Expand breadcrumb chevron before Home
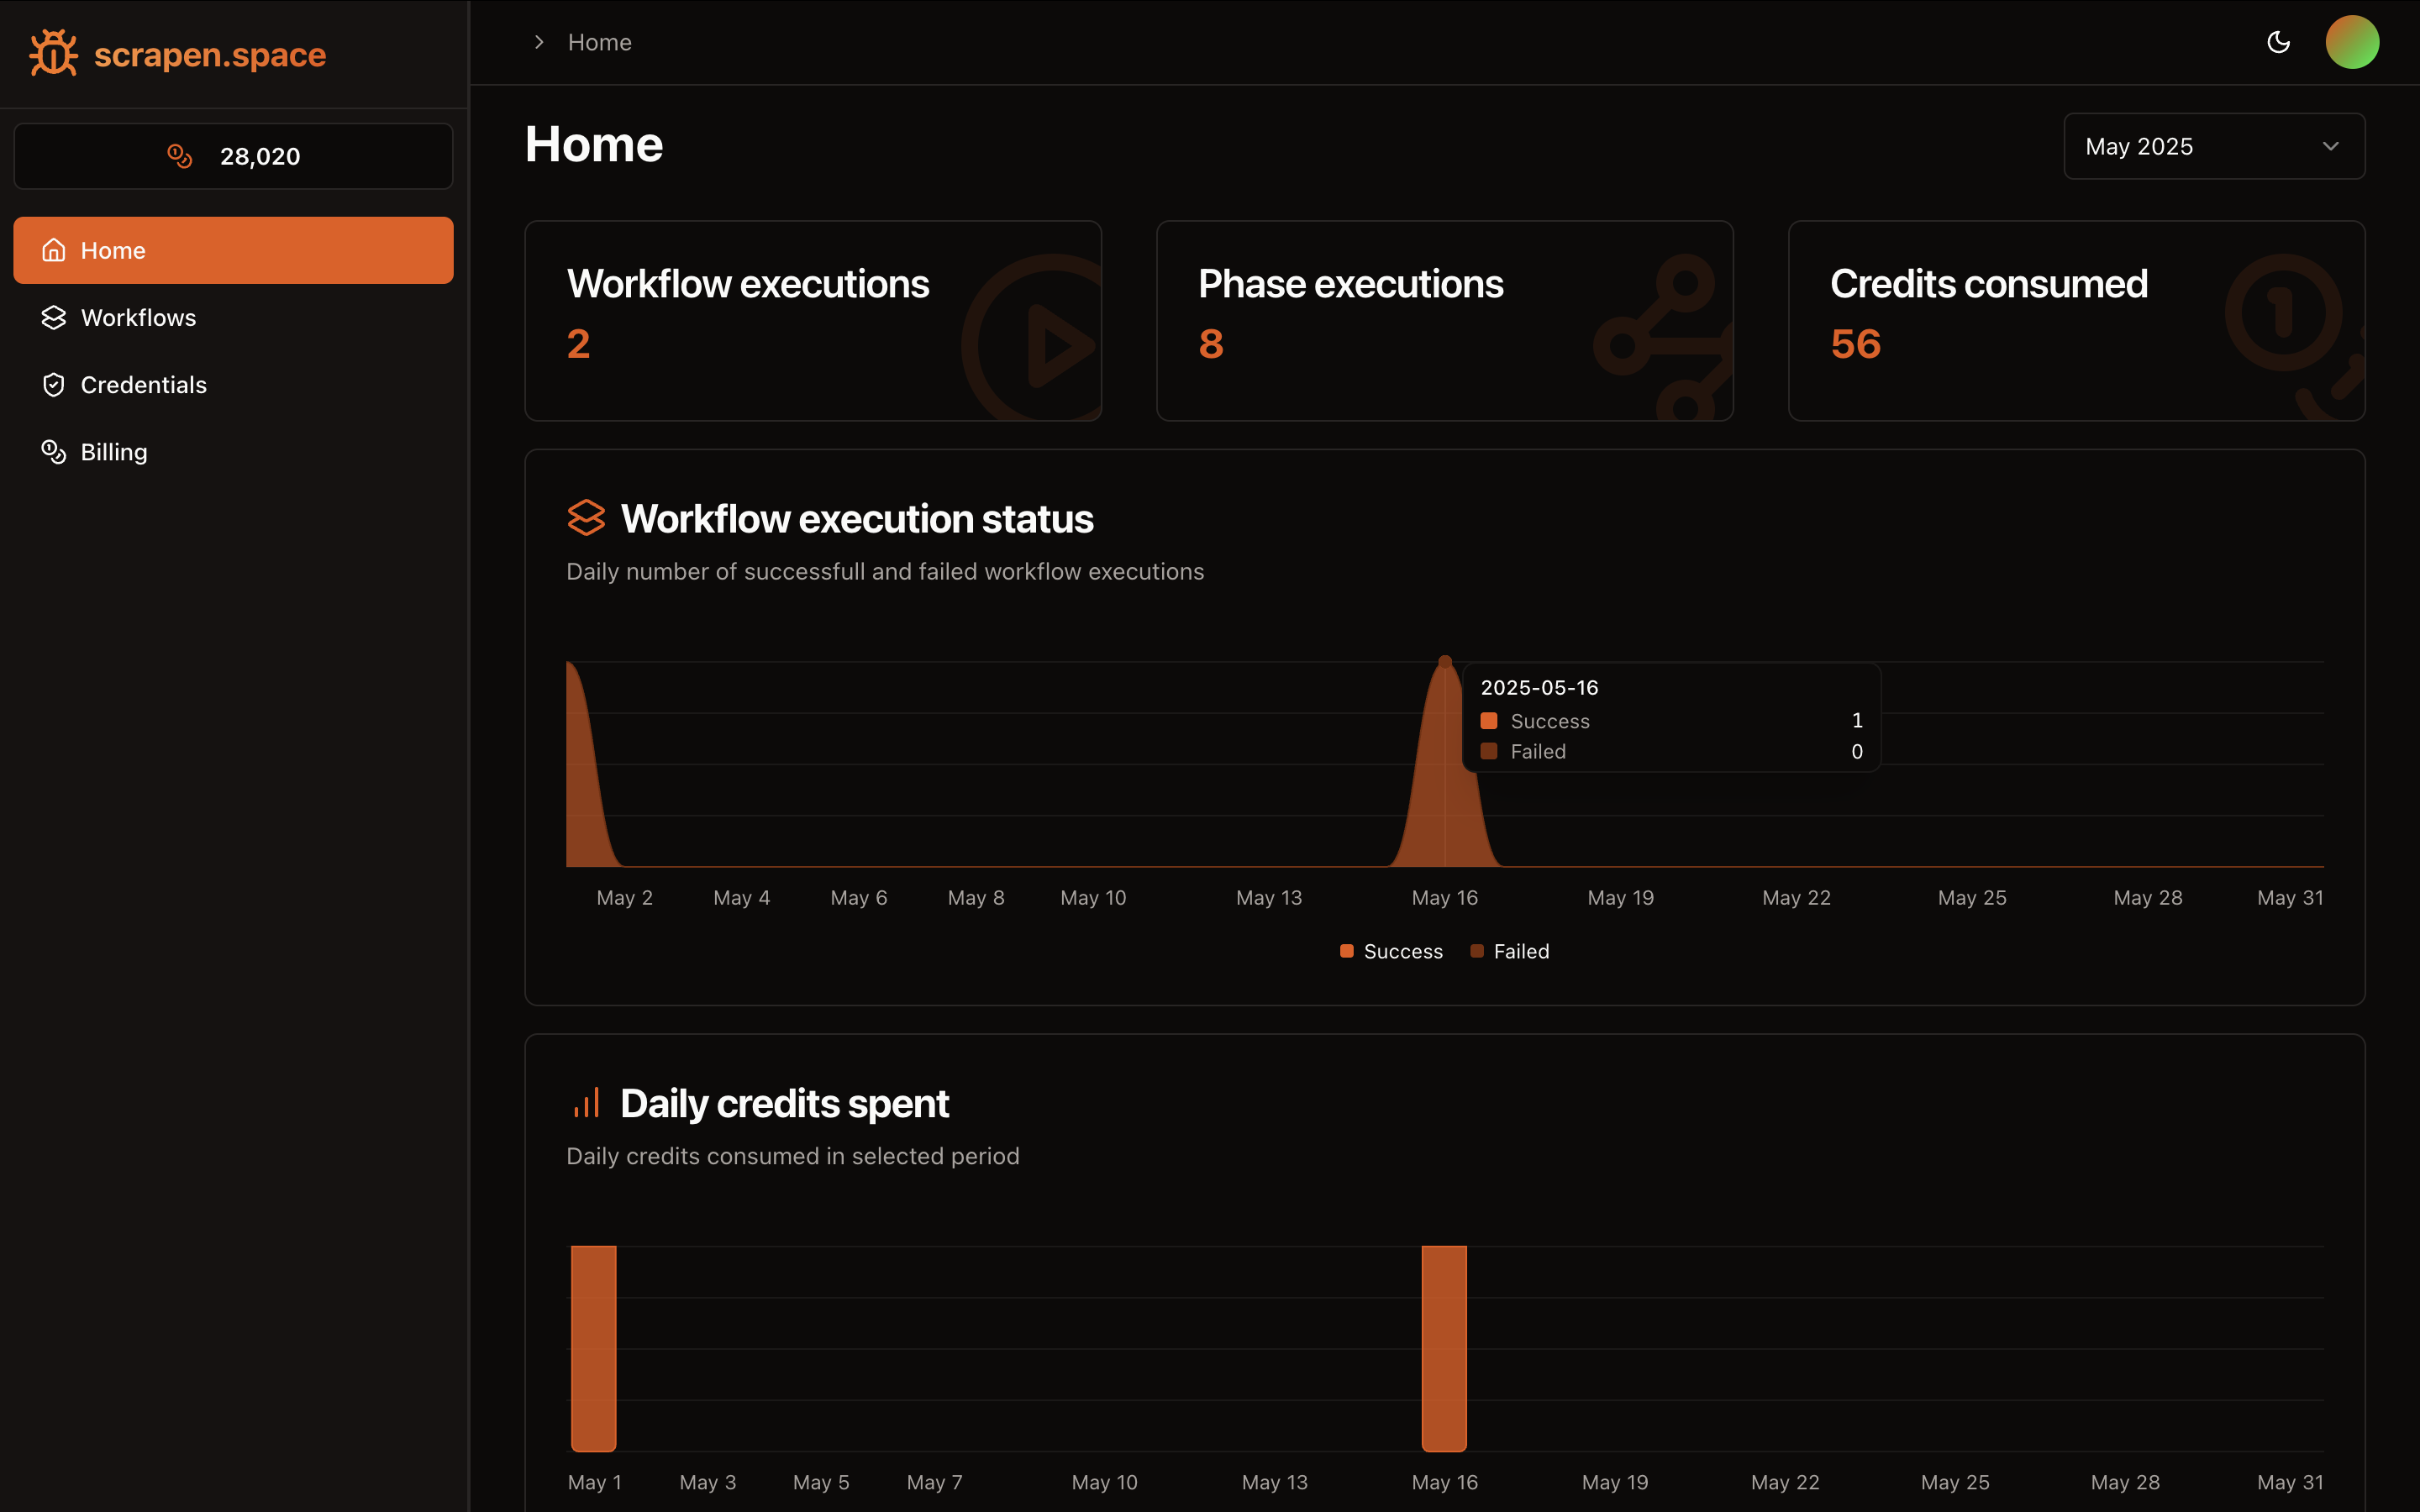 (539, 42)
